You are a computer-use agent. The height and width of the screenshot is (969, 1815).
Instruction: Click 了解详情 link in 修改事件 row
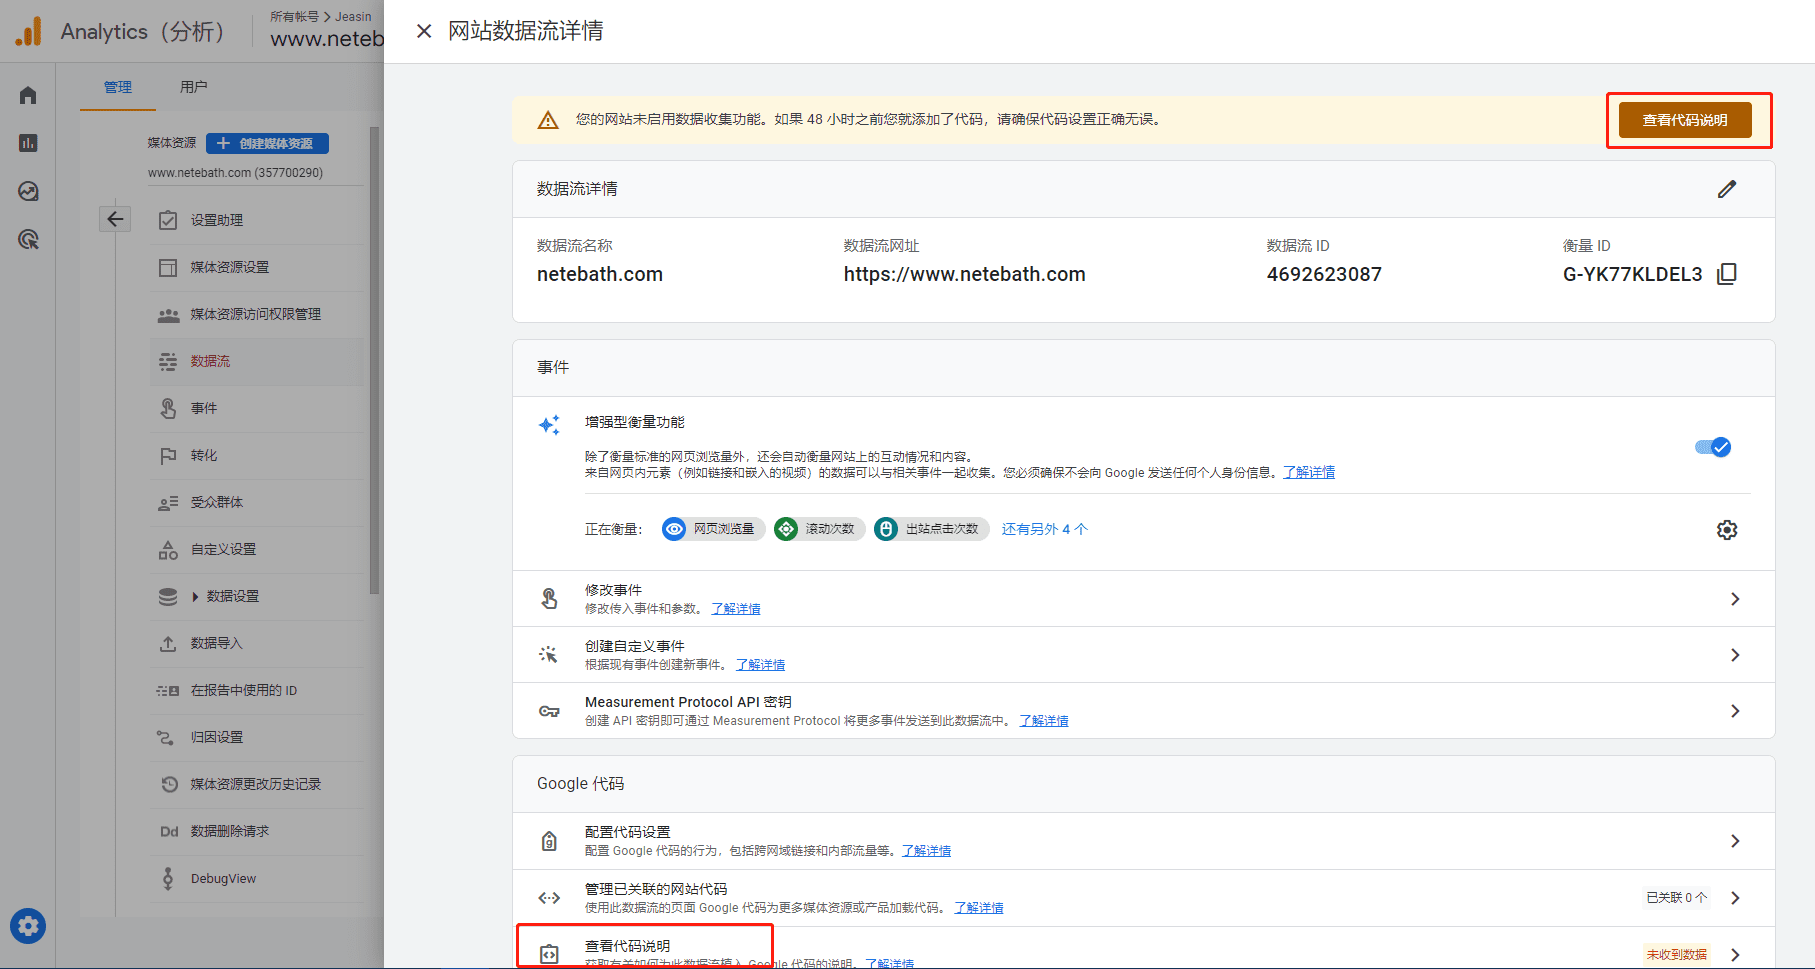(736, 609)
